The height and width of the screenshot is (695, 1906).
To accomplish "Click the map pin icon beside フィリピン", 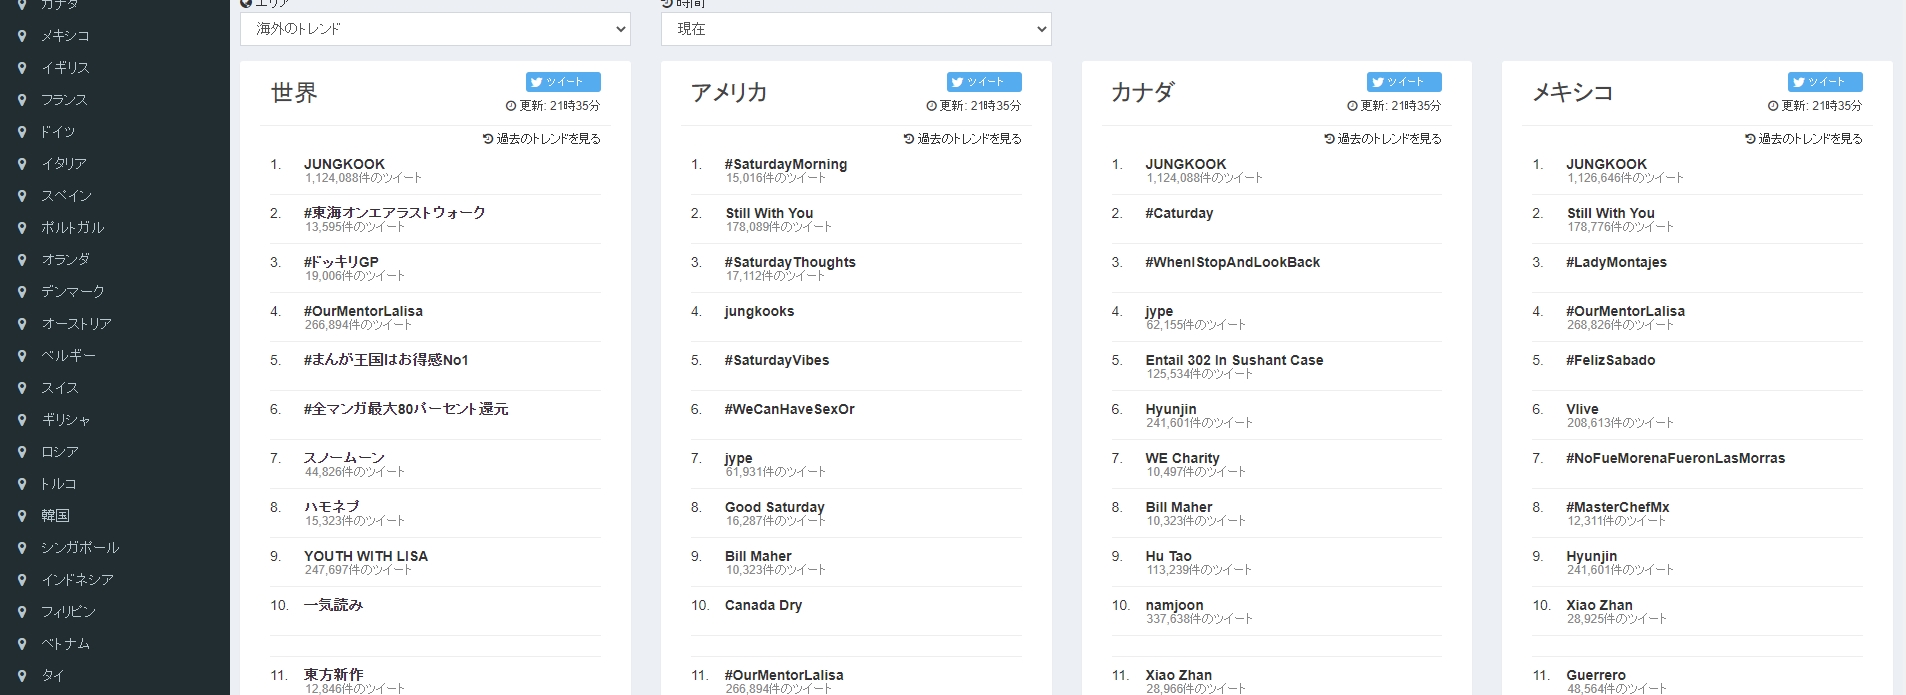I will [22, 612].
